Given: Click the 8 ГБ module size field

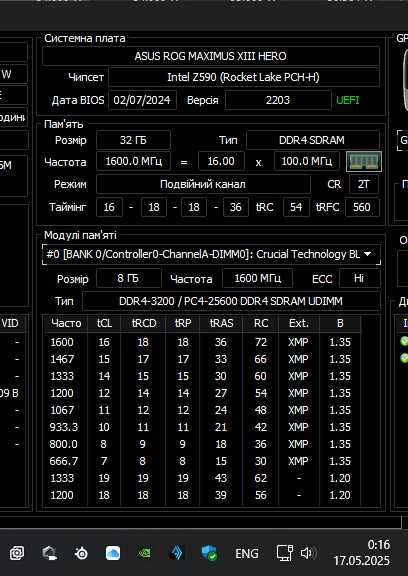Looking at the screenshot, I should (129, 278).
